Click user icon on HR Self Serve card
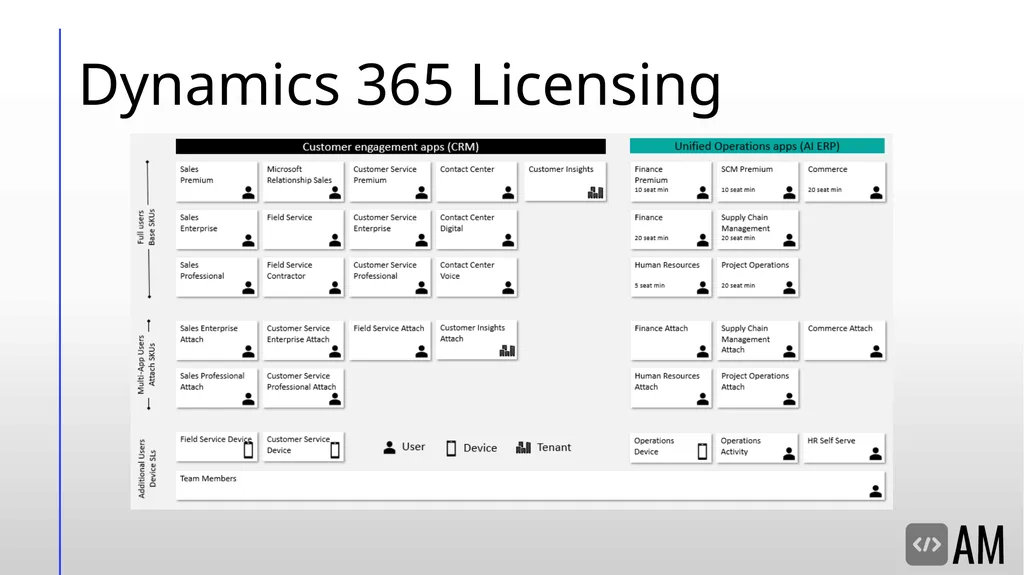 pyautogui.click(x=876, y=453)
